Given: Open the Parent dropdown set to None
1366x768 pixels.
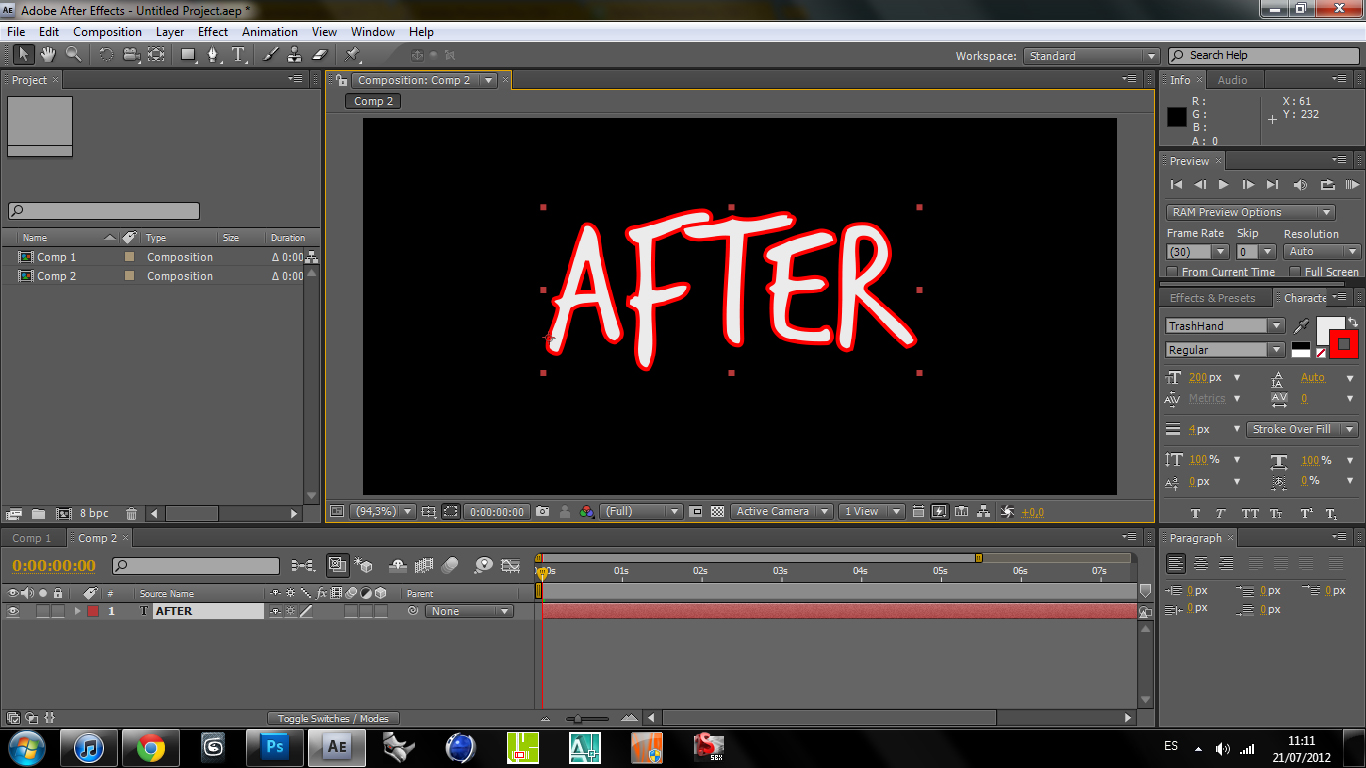Looking at the screenshot, I should [468, 611].
